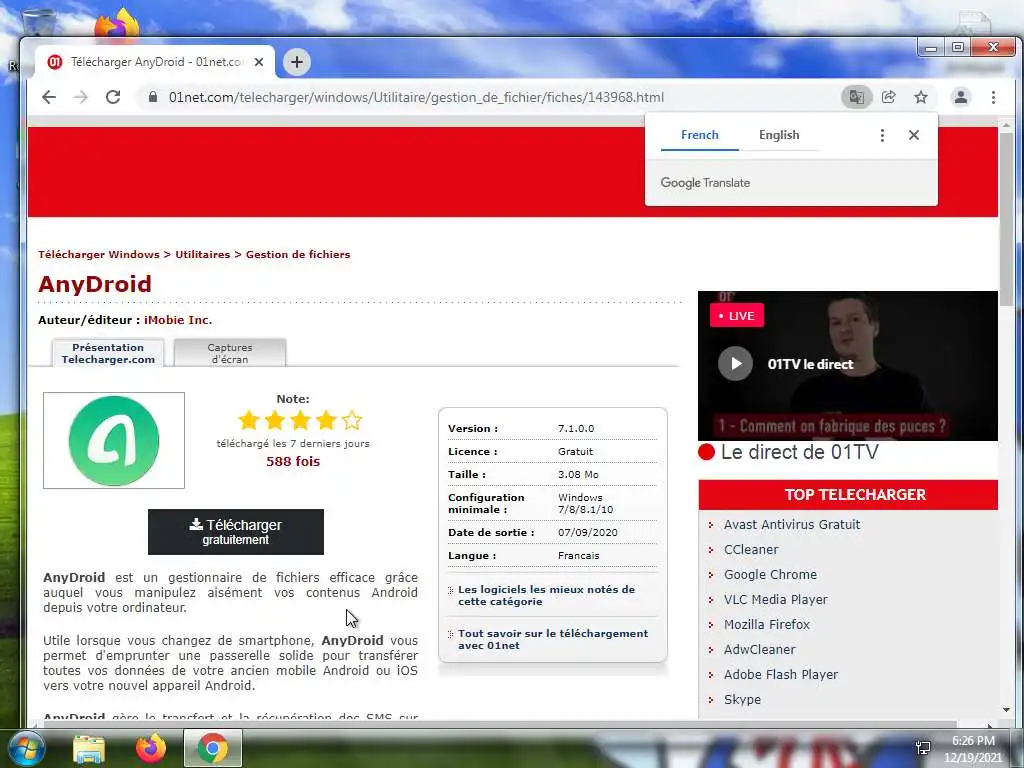Open Adobe Flash Player in top downloads
The height and width of the screenshot is (768, 1024).
click(780, 675)
